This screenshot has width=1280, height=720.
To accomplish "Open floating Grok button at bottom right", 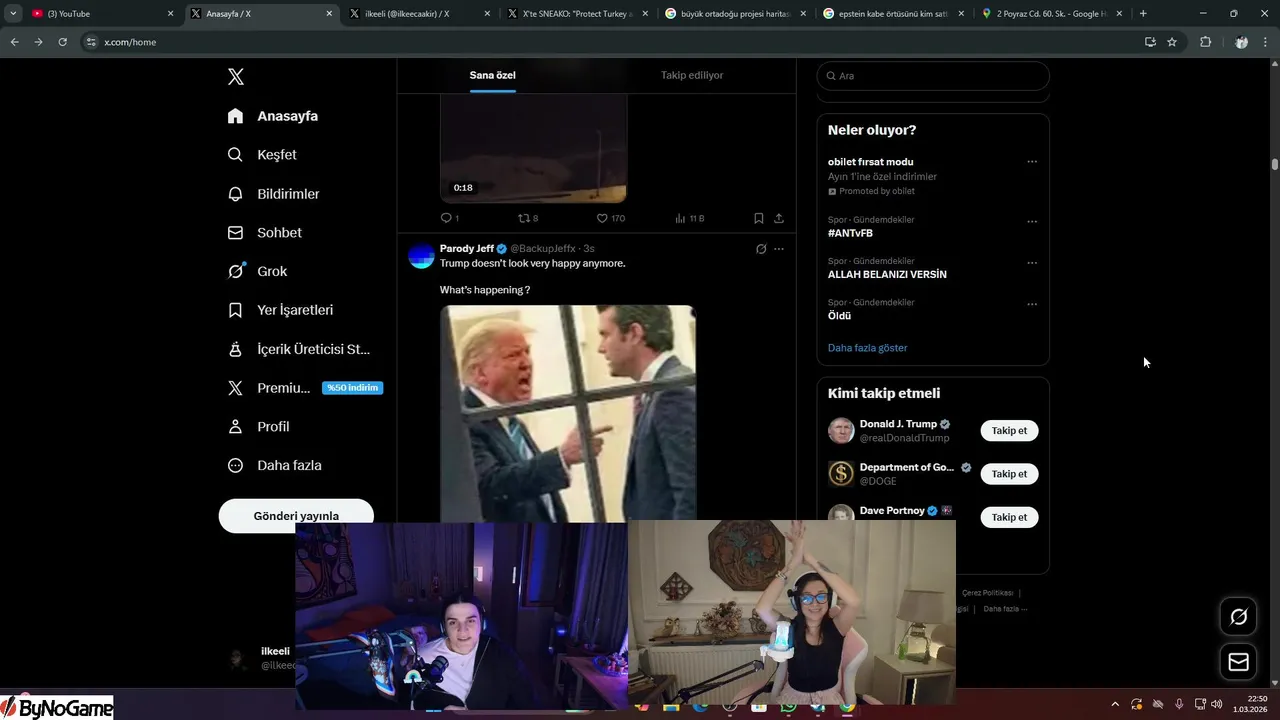I will pos(1238,617).
